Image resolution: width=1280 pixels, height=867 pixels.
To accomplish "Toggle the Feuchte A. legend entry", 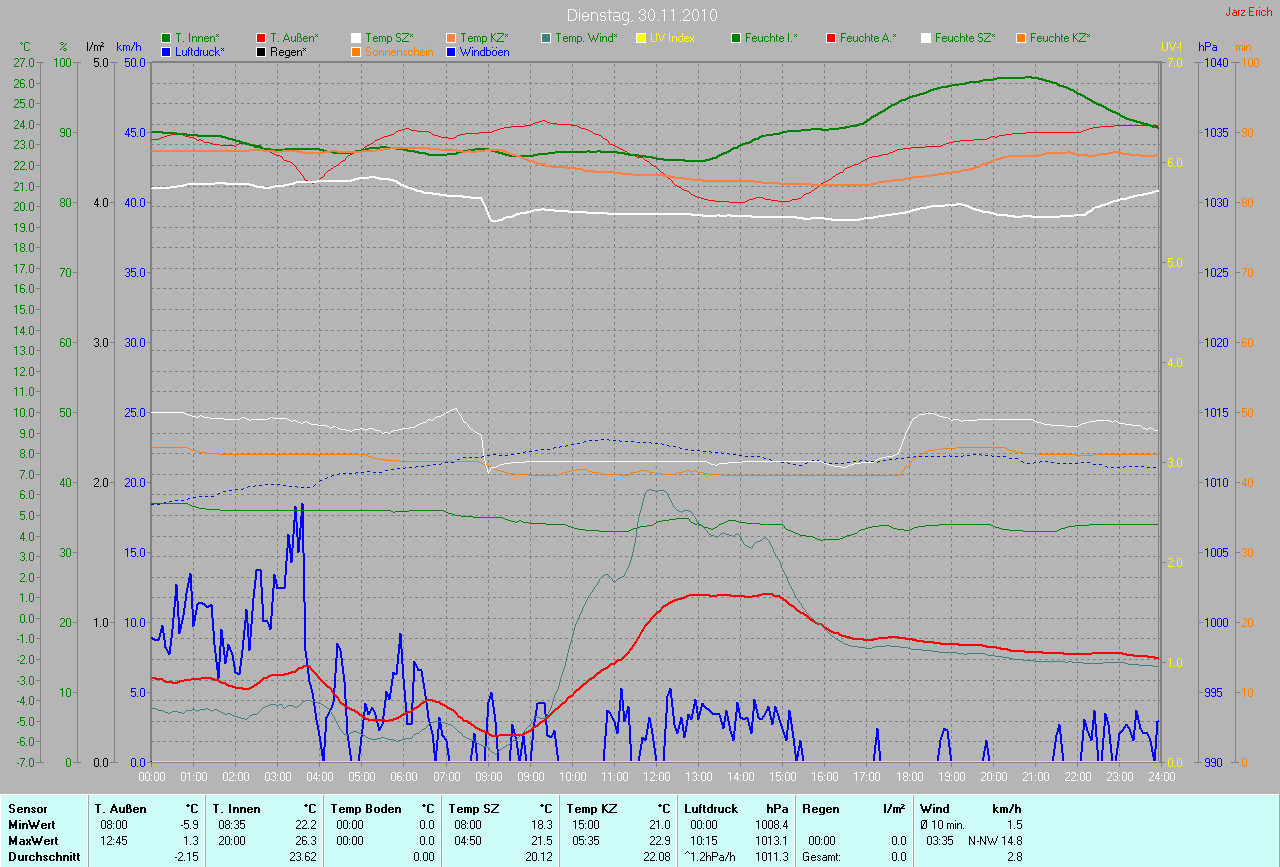I will 868,38.
